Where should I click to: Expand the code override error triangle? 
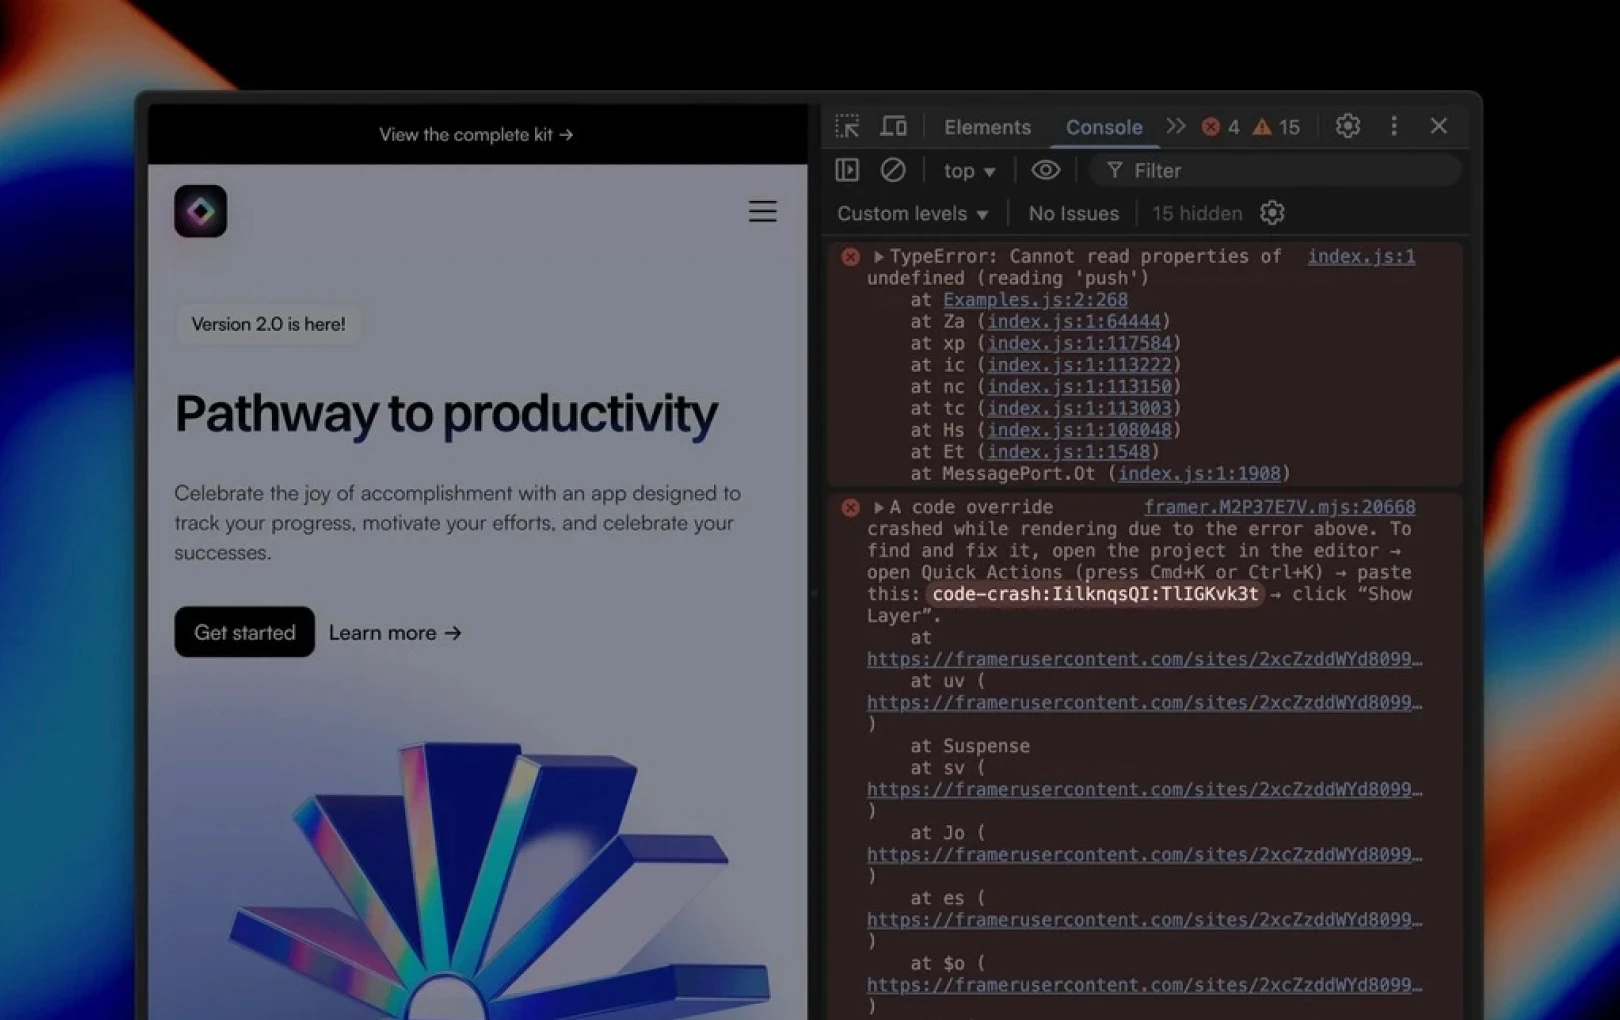tap(878, 508)
